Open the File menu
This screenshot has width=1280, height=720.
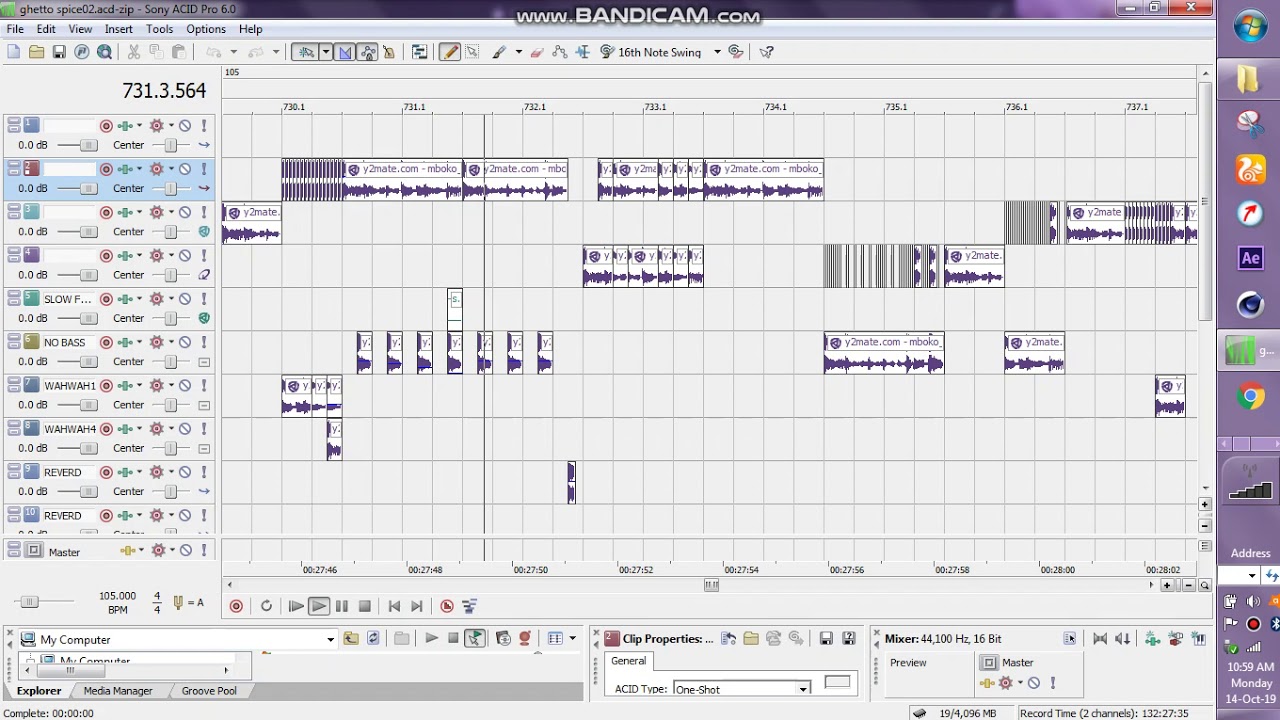[x=15, y=29]
